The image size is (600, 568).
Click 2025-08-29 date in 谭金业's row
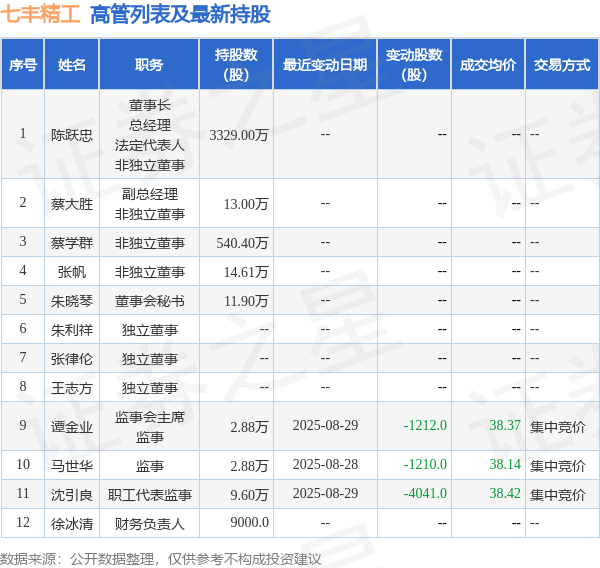tap(325, 425)
